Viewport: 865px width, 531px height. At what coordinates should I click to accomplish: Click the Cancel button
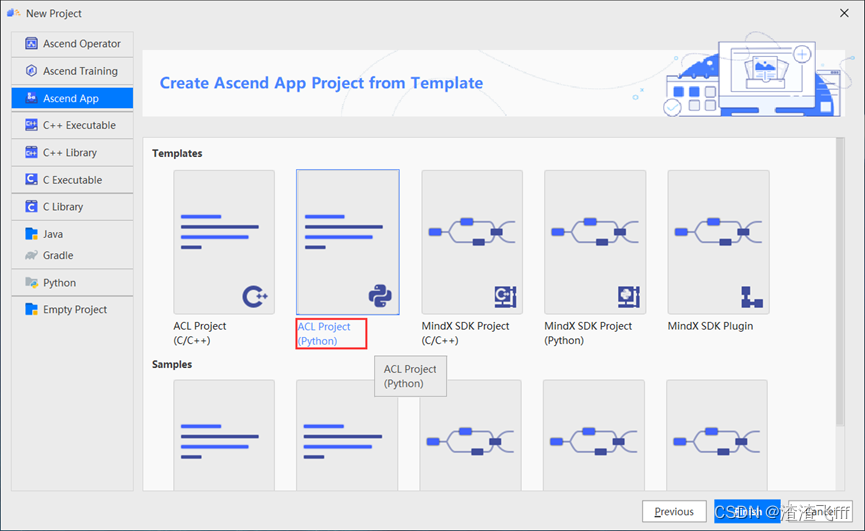coord(820,512)
